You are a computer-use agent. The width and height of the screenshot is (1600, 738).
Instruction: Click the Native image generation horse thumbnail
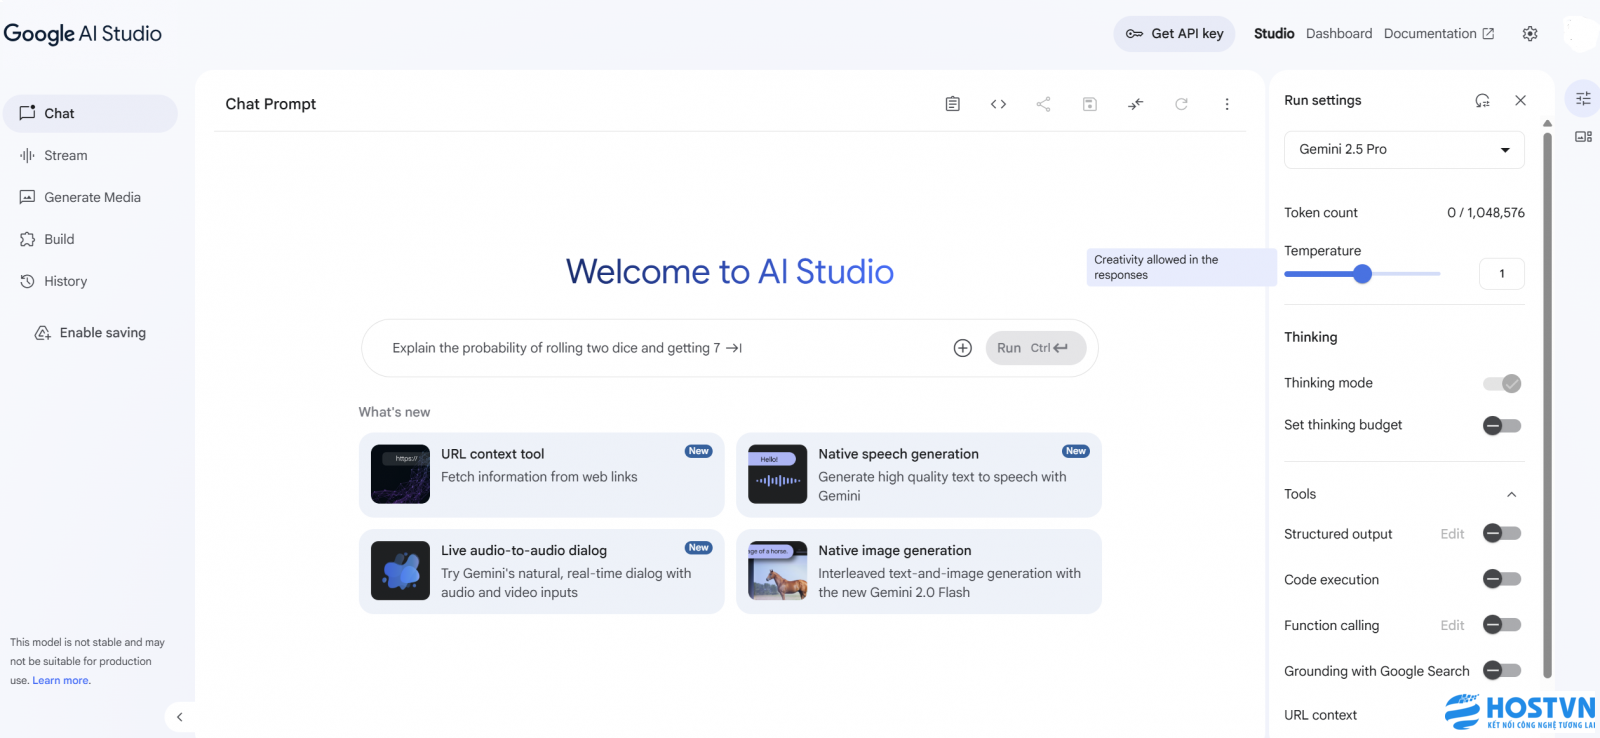point(777,571)
